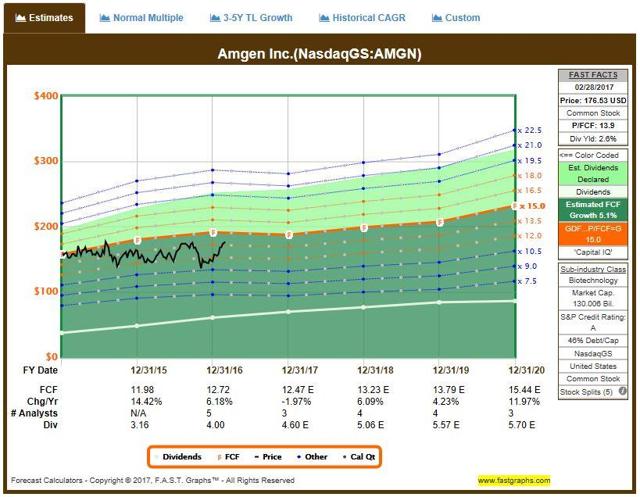The image size is (640, 497).
Task: Click chart icon on Estimates tab
Action: point(20,18)
